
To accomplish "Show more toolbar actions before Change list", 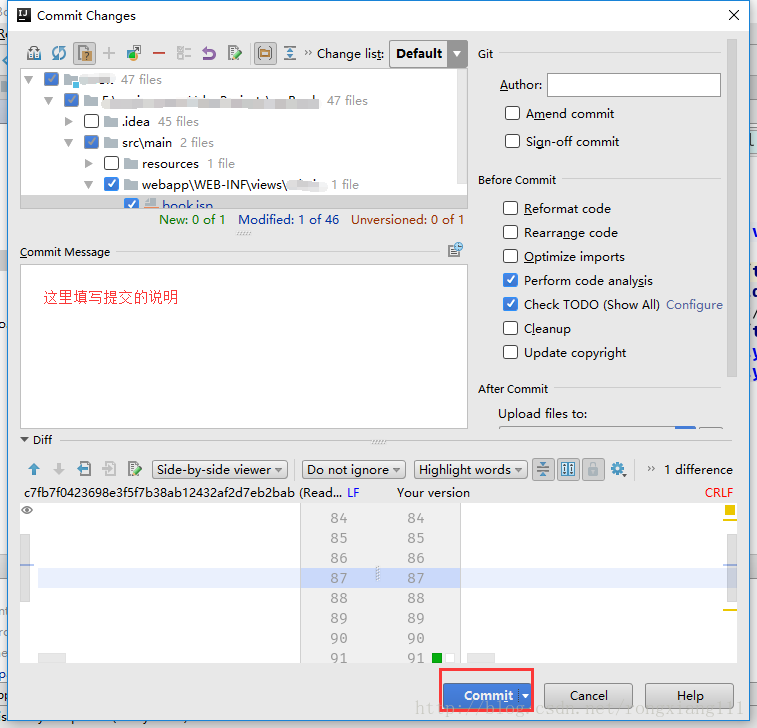I will coord(308,53).
